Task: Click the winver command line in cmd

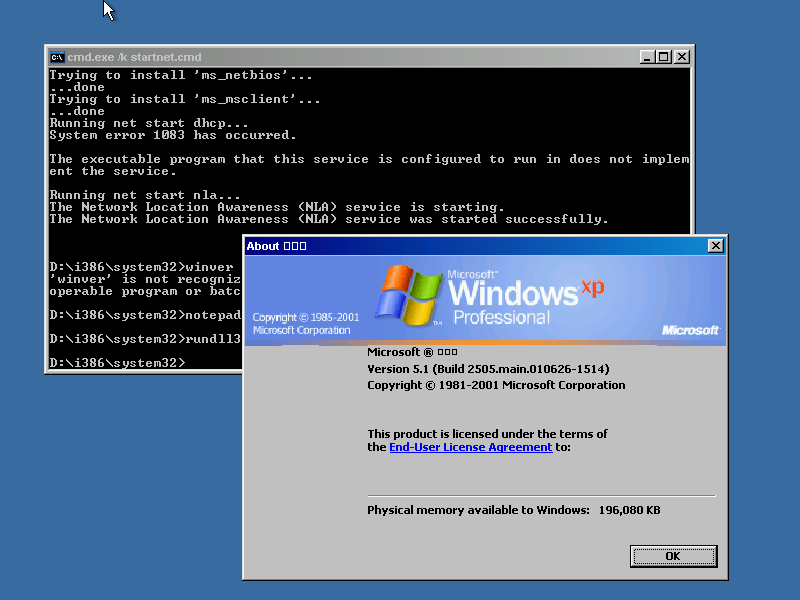Action: 141,267
